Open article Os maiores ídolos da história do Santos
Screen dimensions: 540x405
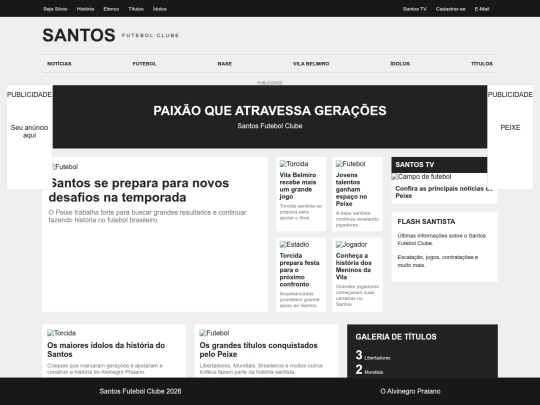point(106,350)
